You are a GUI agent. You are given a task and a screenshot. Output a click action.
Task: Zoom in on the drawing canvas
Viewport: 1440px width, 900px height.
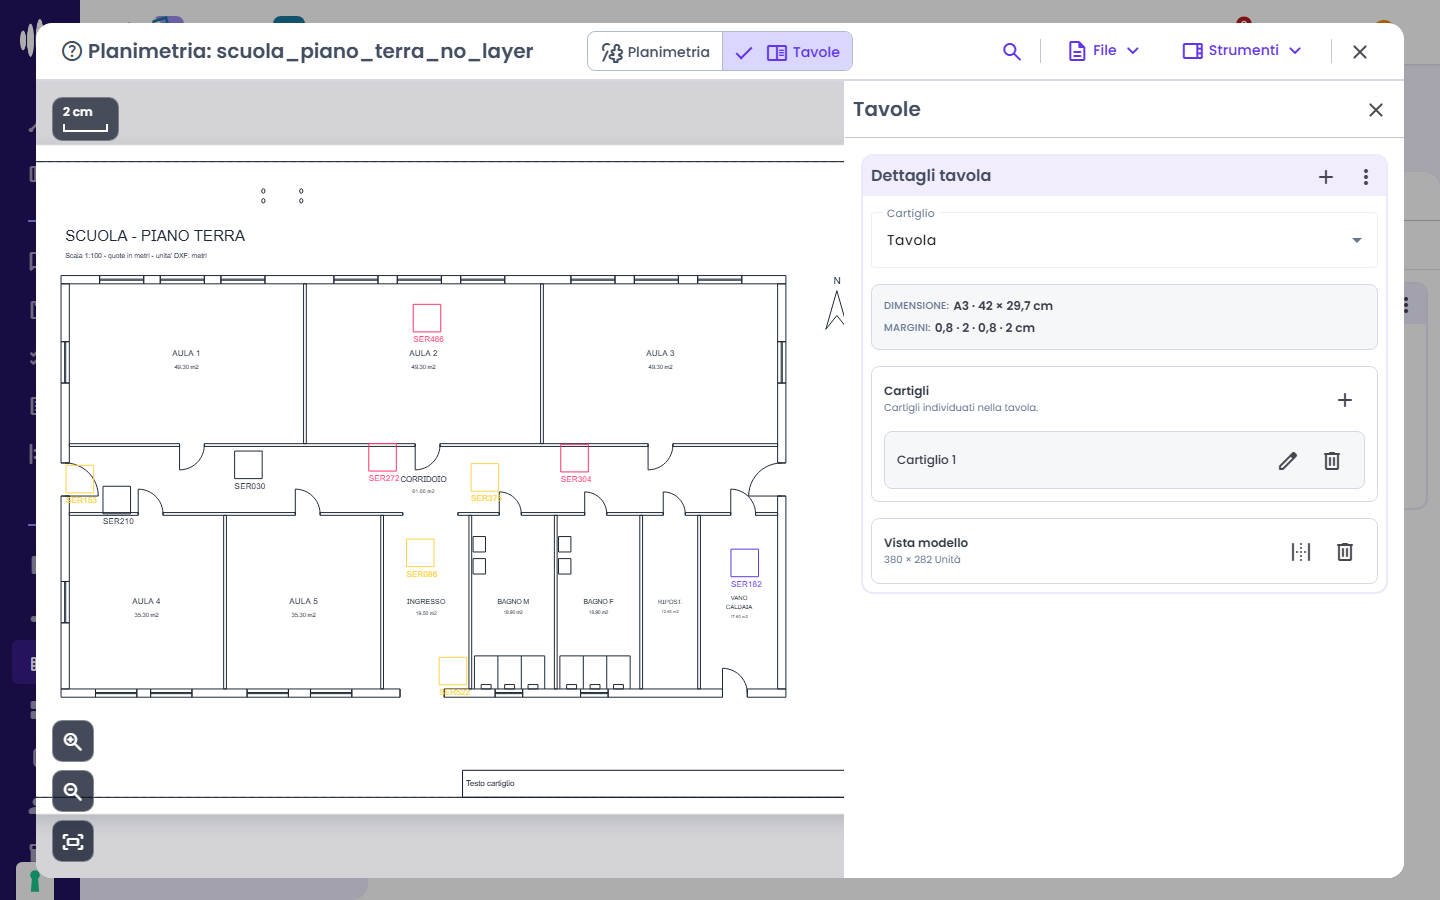pyautogui.click(x=73, y=741)
